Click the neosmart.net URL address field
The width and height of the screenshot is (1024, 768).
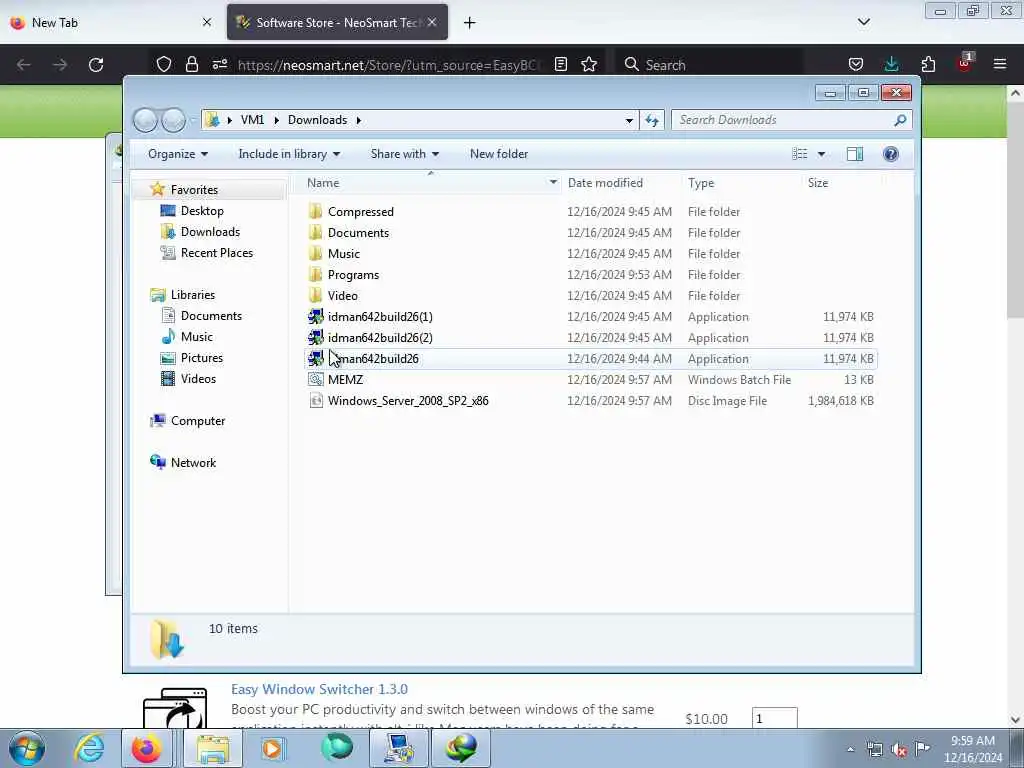[x=387, y=65]
